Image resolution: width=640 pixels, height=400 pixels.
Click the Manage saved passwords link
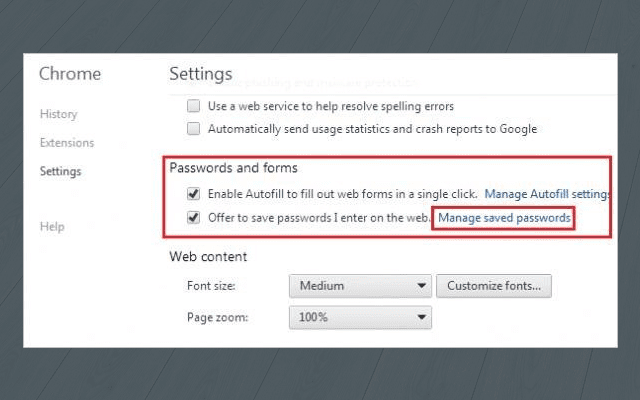(504, 217)
